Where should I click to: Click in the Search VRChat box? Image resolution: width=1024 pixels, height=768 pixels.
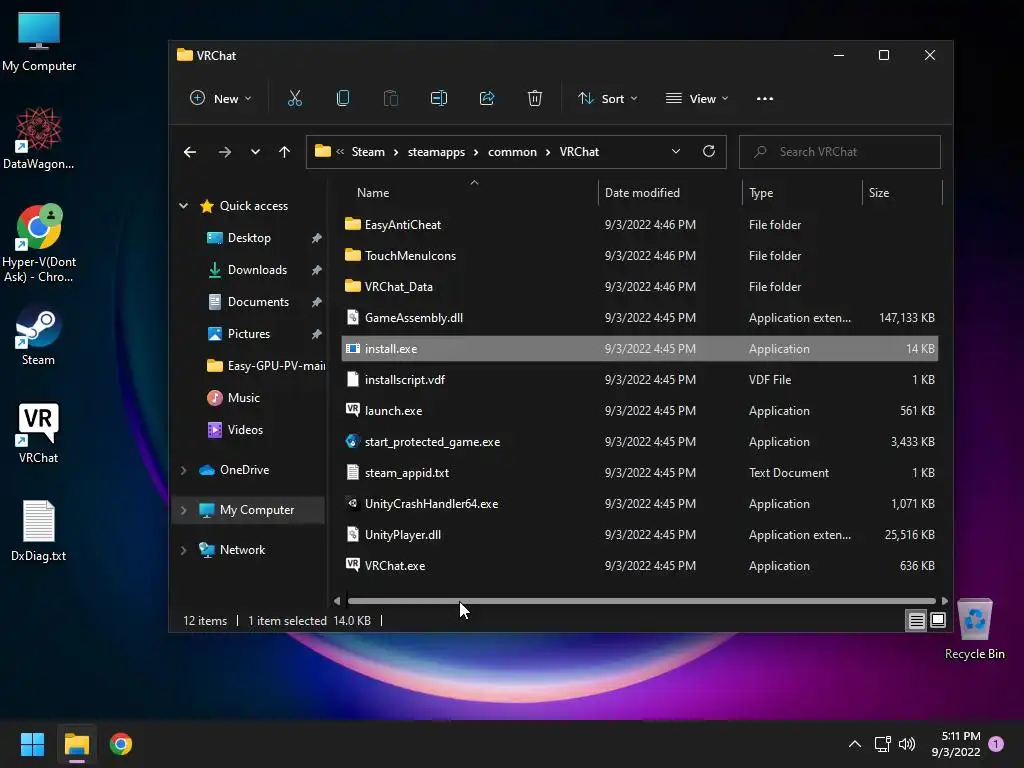tap(840, 152)
